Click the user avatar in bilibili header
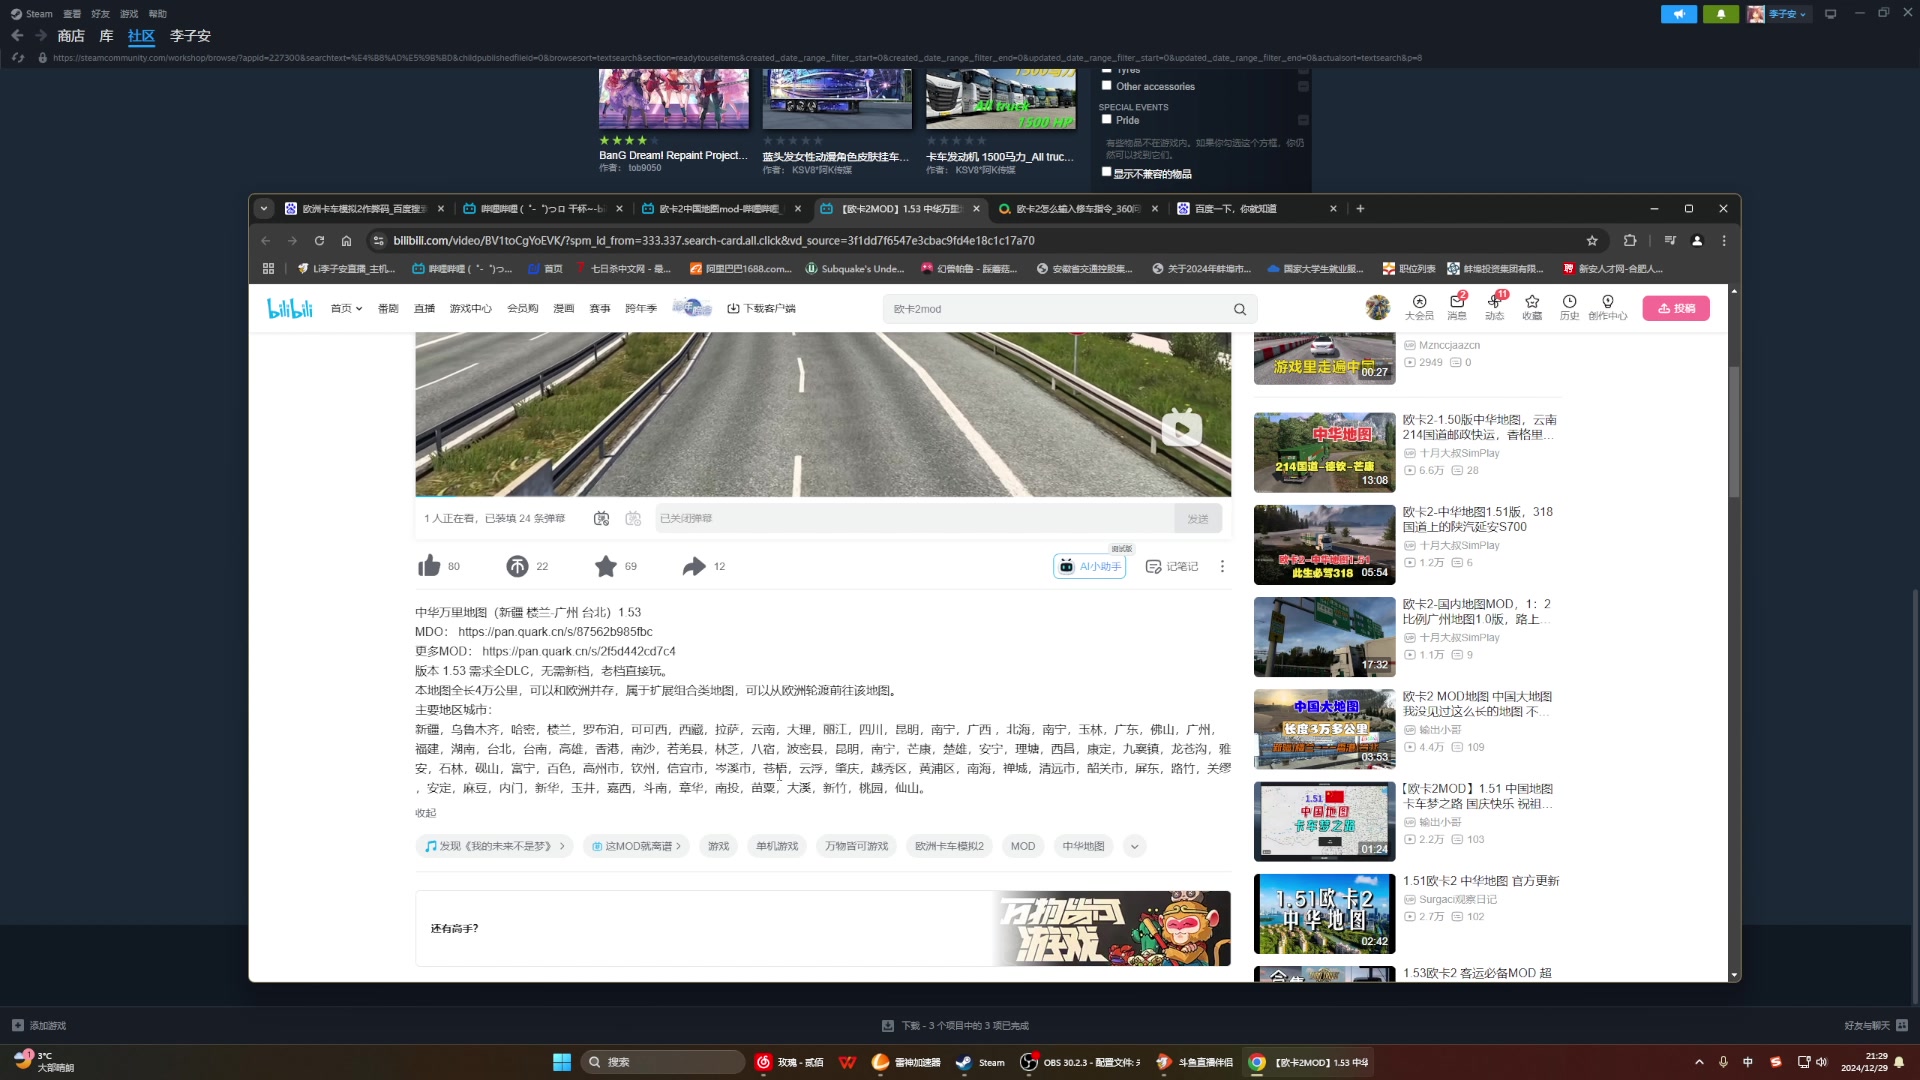 pyautogui.click(x=1378, y=307)
